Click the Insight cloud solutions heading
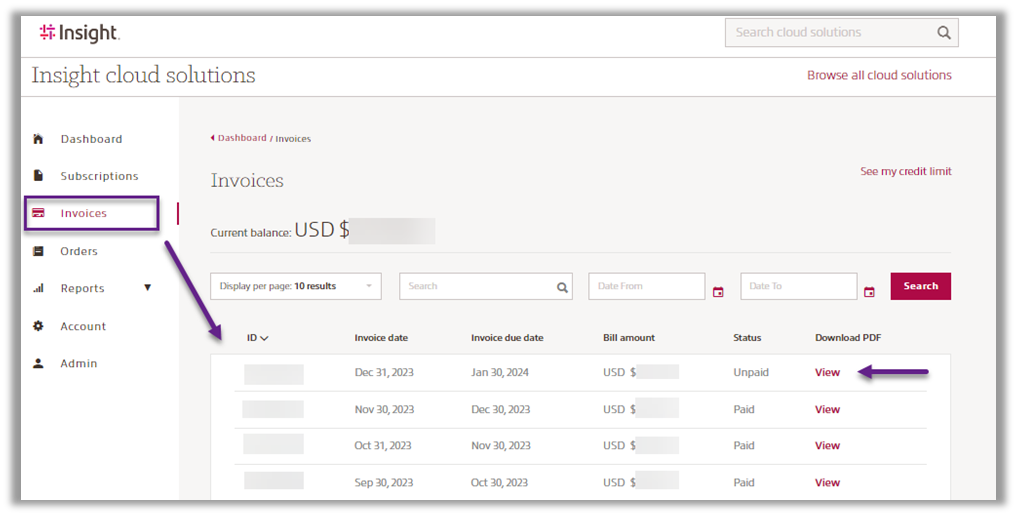The image size is (1017, 516). 143,75
